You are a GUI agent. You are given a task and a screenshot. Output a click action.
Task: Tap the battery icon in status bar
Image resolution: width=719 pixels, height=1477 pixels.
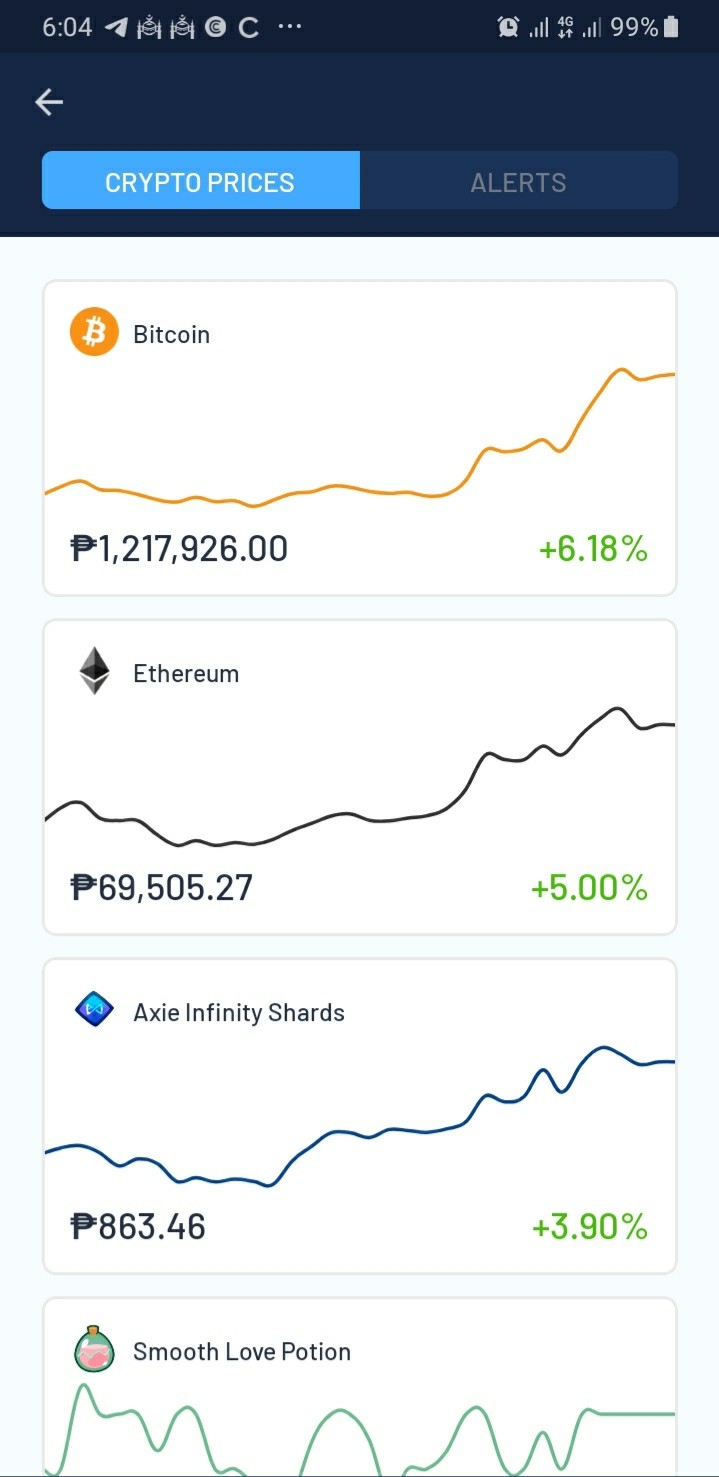tap(671, 27)
